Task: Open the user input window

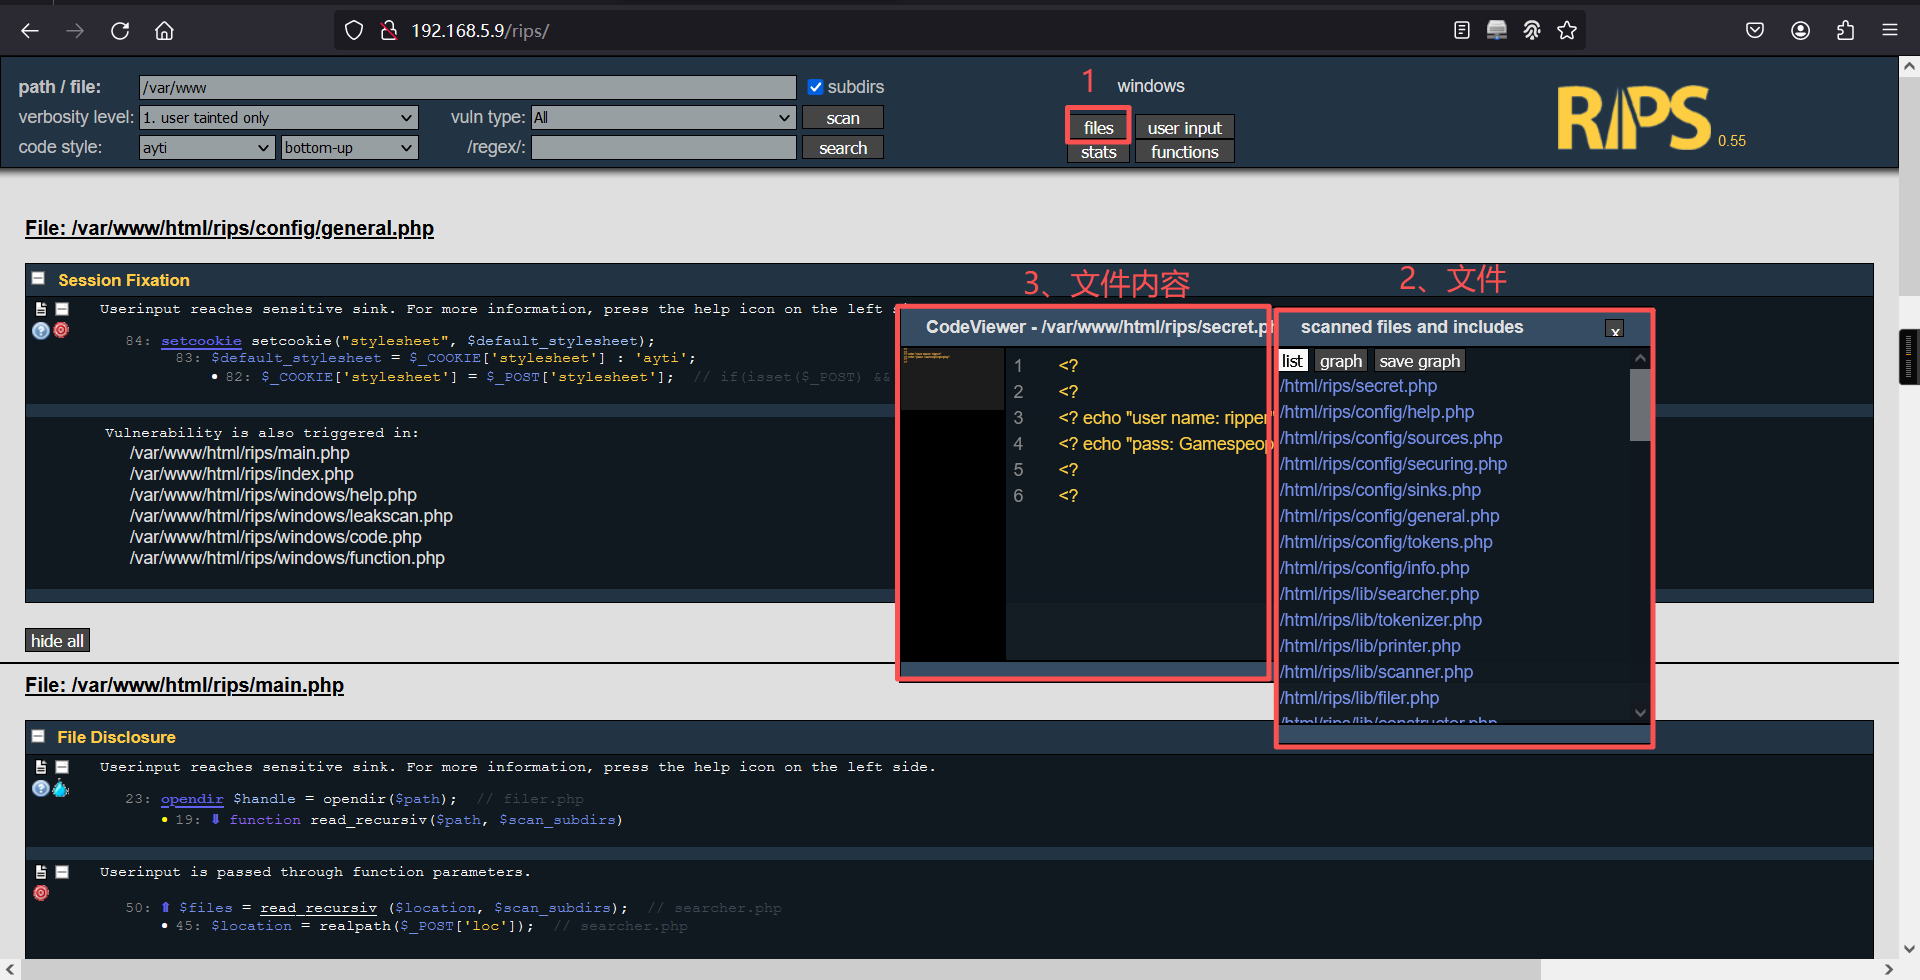Action: [1184, 127]
